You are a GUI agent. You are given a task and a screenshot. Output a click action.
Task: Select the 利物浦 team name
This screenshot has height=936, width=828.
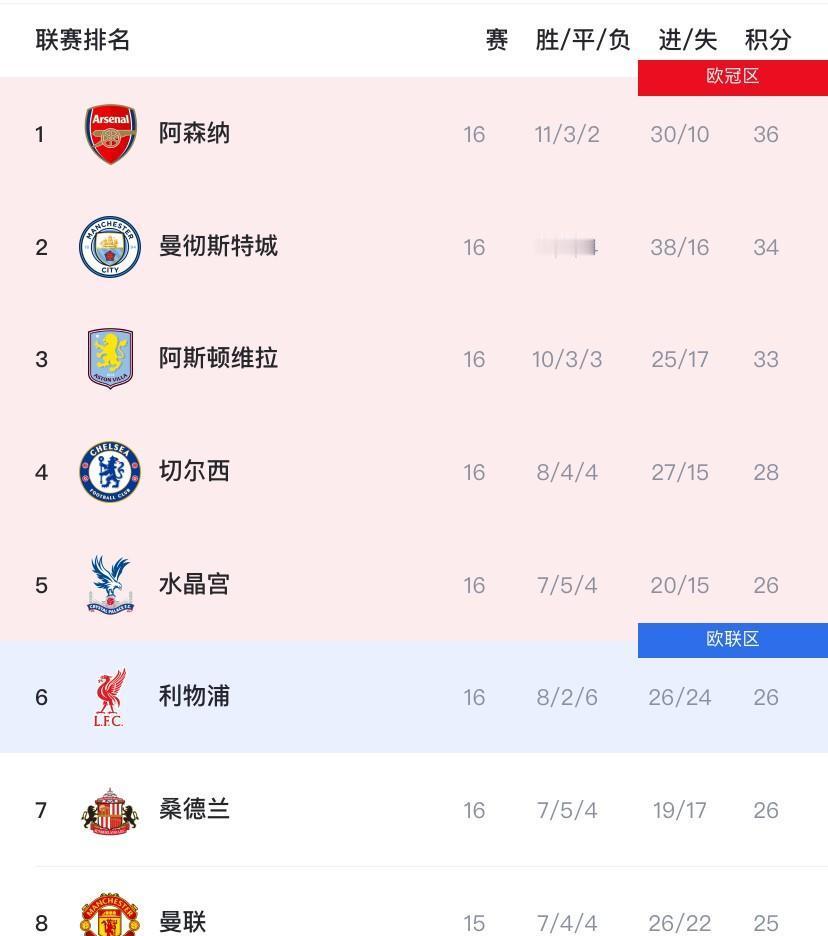pyautogui.click(x=194, y=696)
